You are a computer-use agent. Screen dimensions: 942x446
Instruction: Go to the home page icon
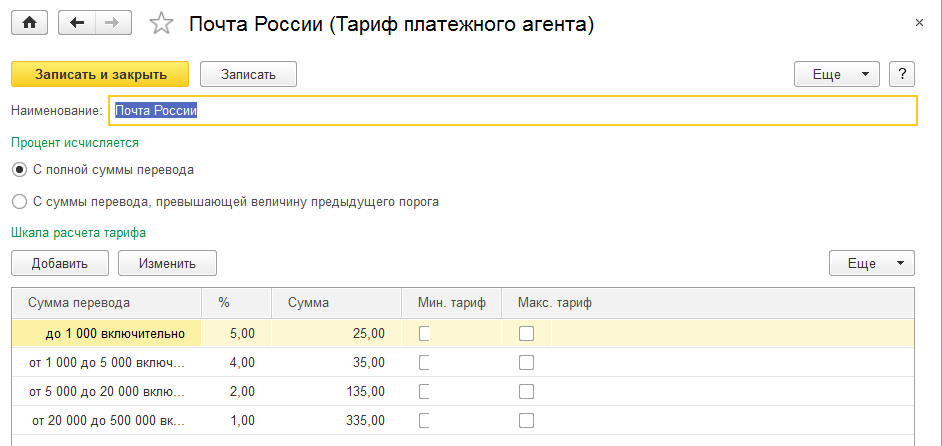point(29,23)
